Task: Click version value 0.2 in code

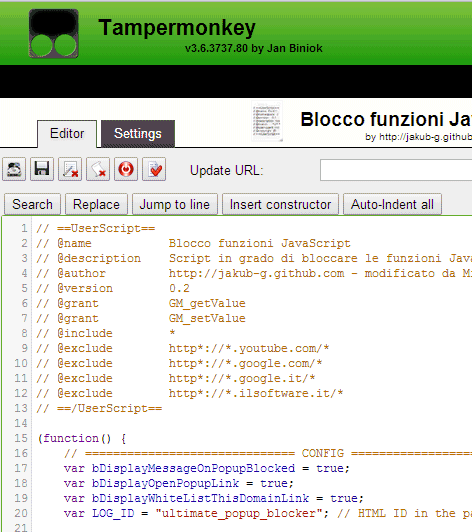Action: pyautogui.click(x=179, y=288)
